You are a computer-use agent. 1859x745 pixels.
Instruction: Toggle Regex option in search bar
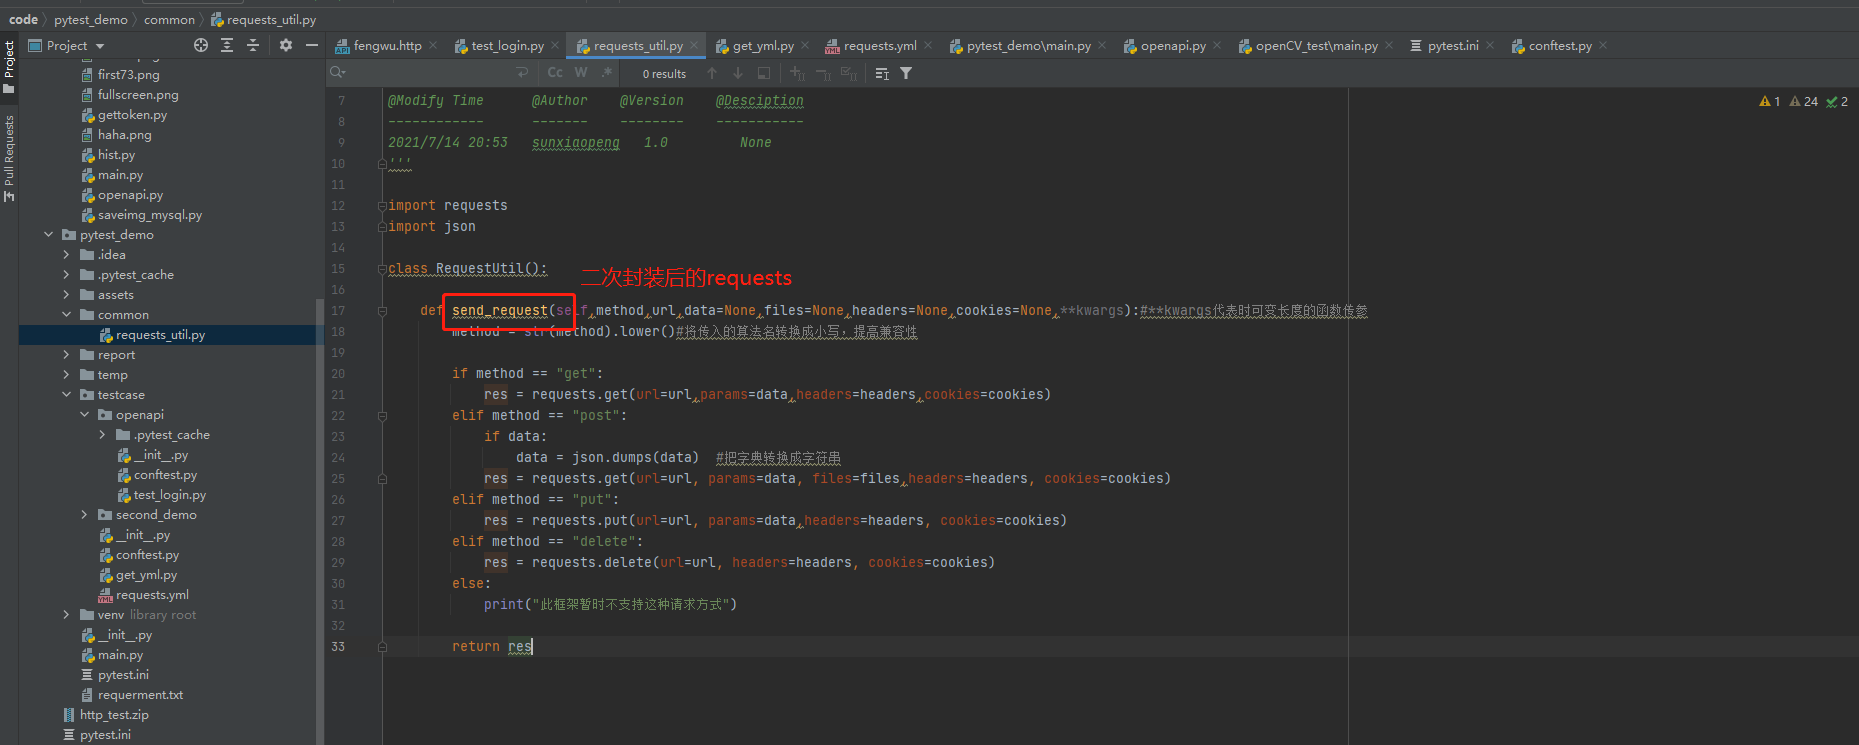[x=607, y=73]
